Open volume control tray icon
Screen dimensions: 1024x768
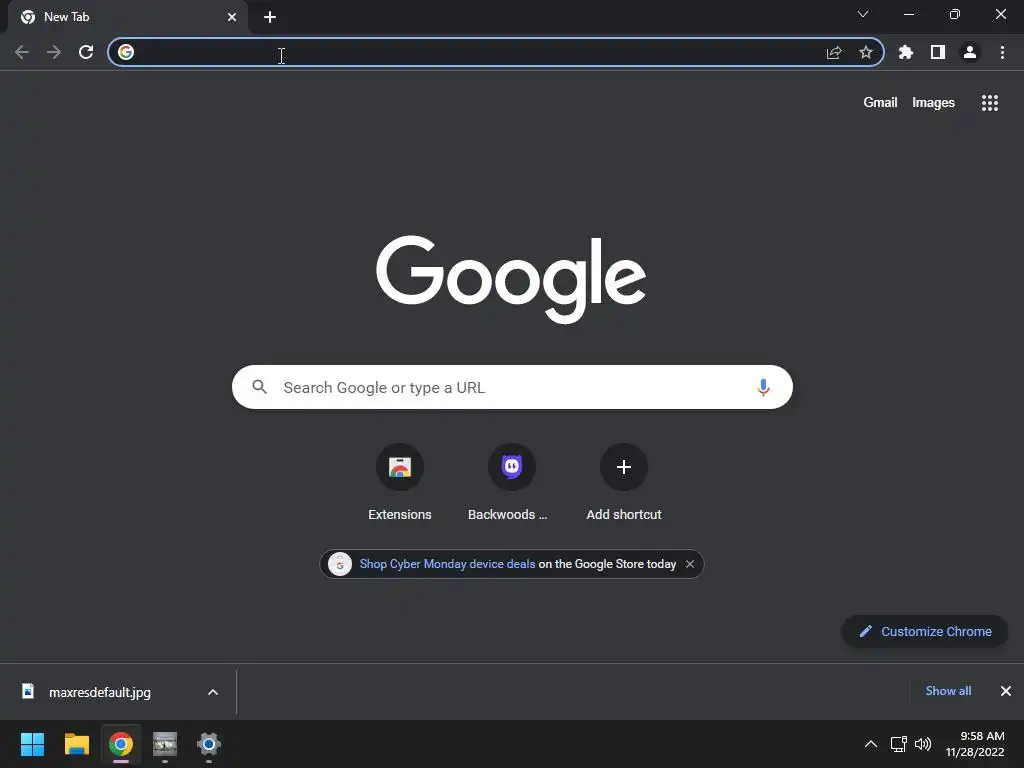tap(923, 744)
